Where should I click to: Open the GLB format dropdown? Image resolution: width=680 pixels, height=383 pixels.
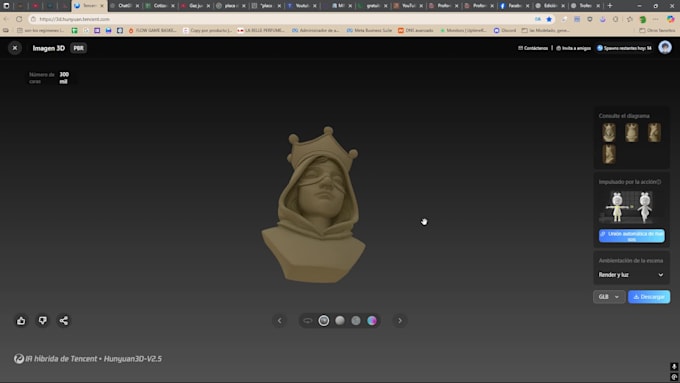609,297
